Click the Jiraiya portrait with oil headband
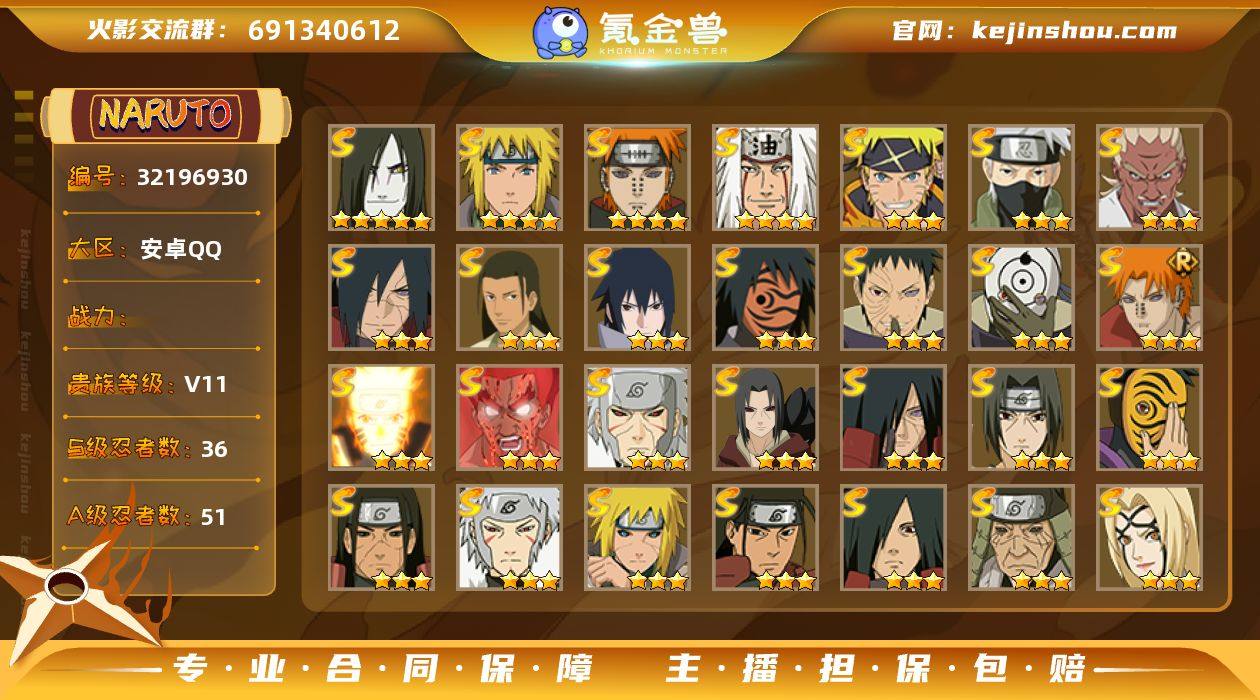 (x=765, y=178)
